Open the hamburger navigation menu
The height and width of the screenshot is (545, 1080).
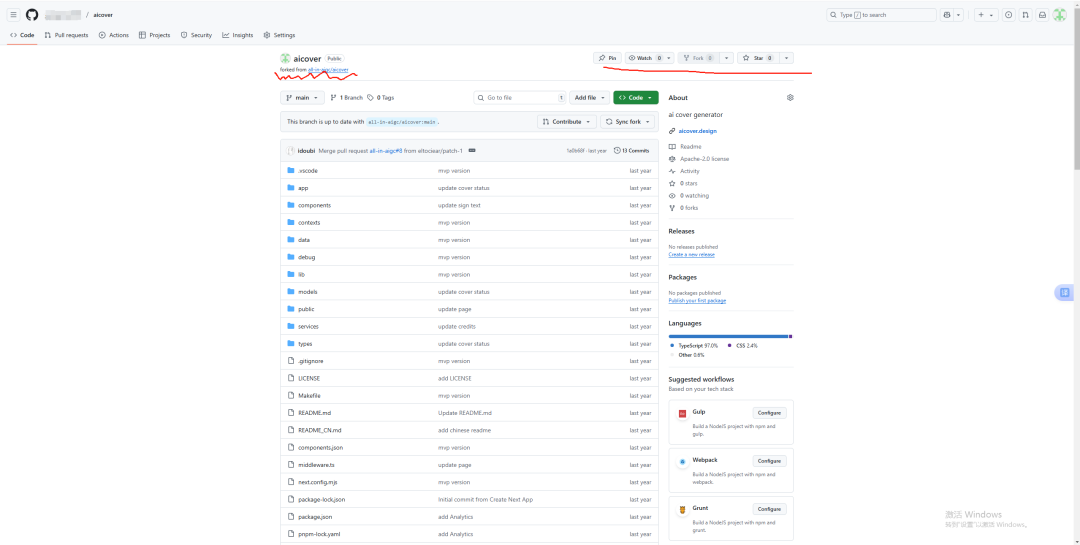pos(13,15)
